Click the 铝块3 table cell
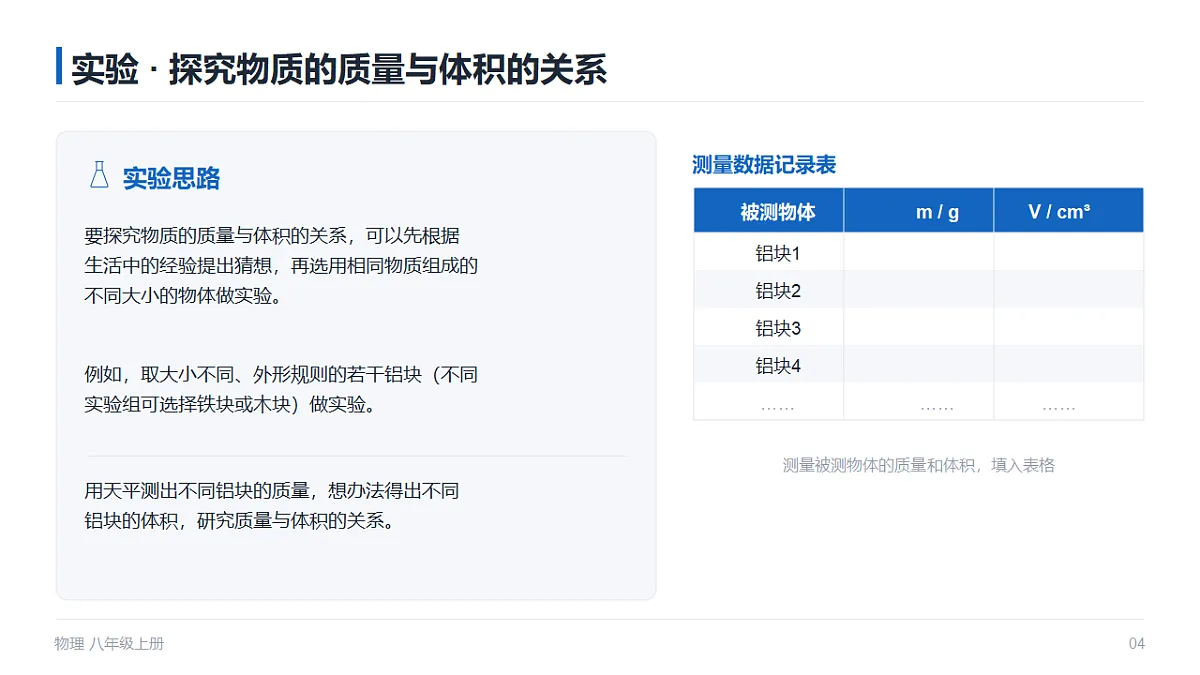This screenshot has height=675, width=1200. coord(769,327)
